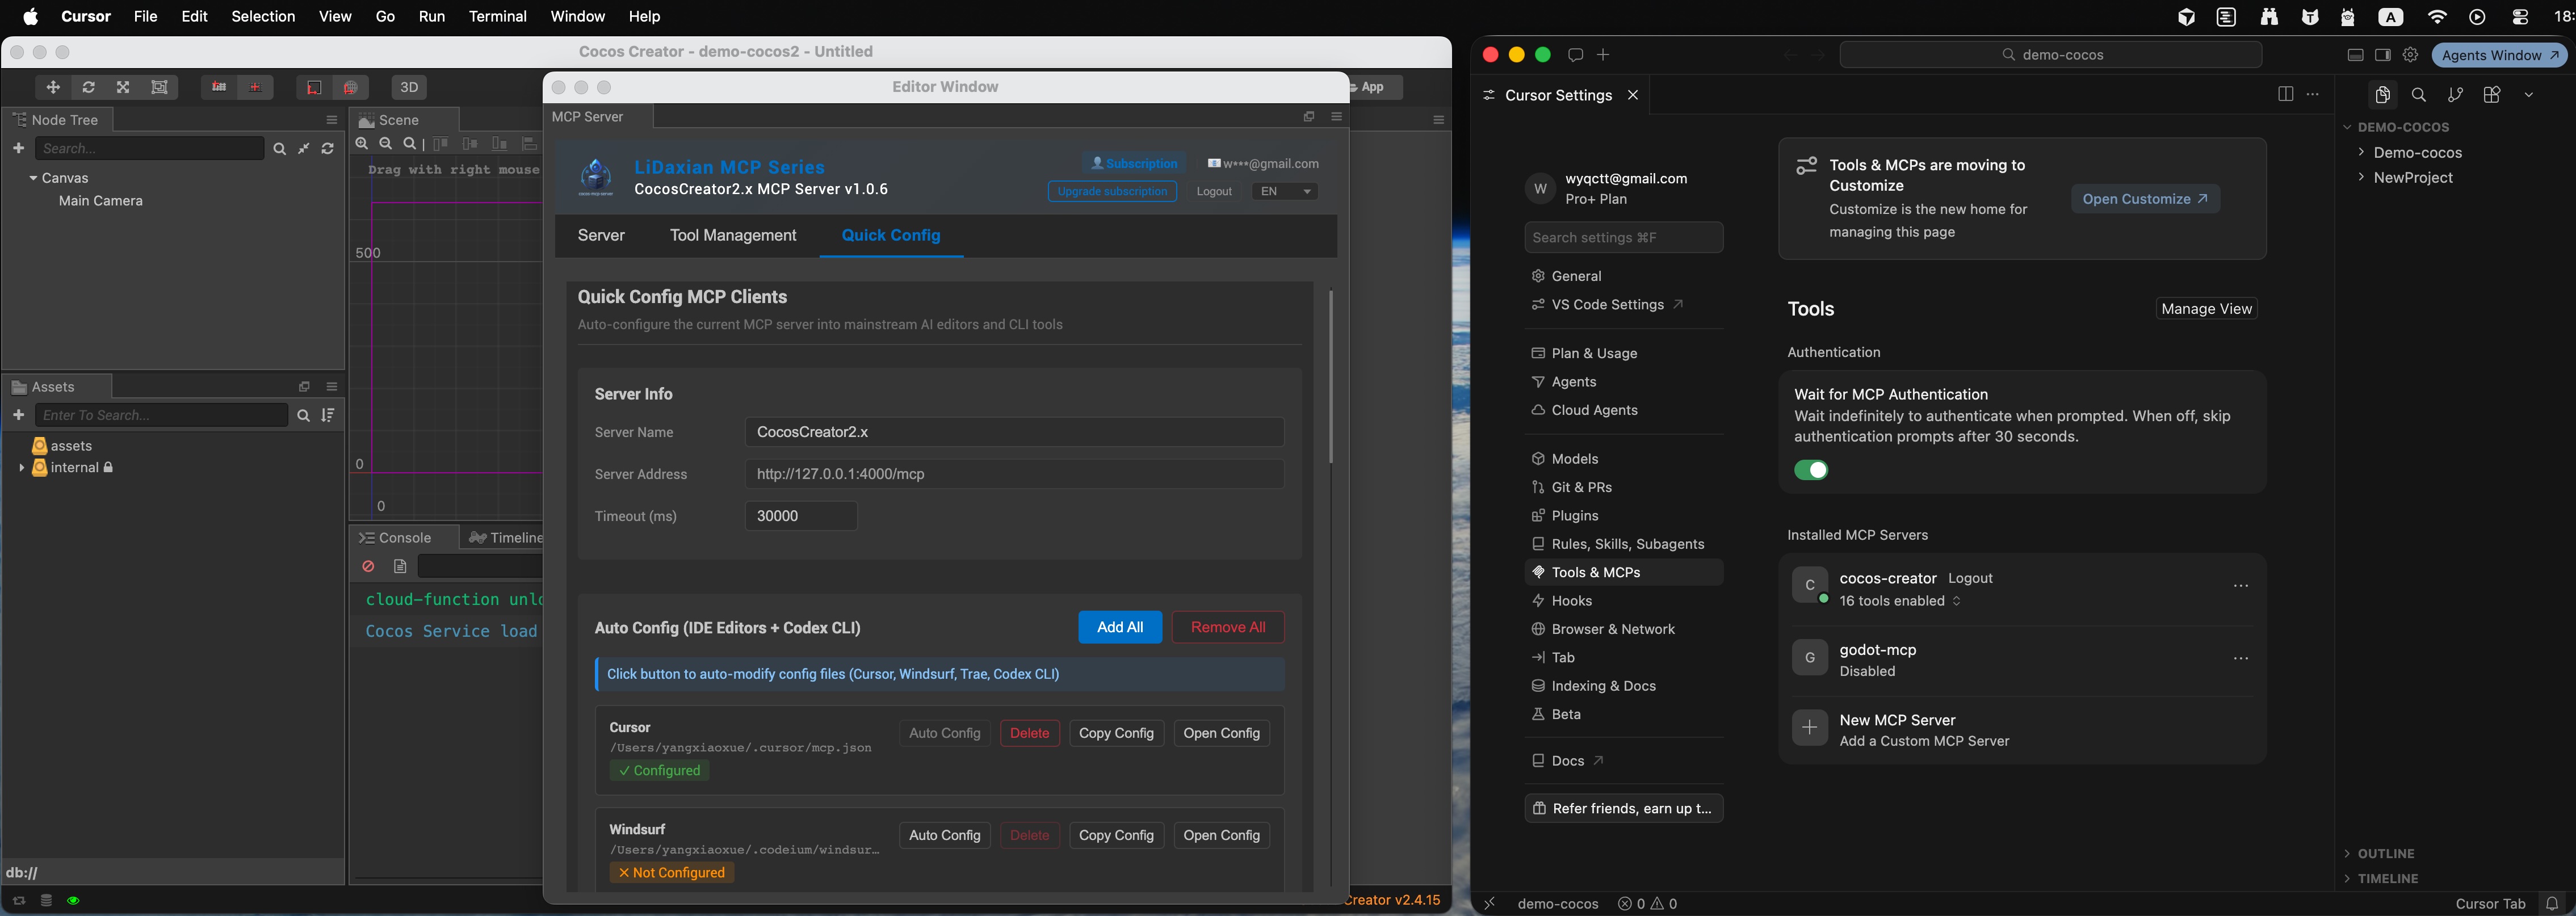Toggle pivot handle mode in Cocos toolbar
The image size is (2576, 916).
[219, 87]
